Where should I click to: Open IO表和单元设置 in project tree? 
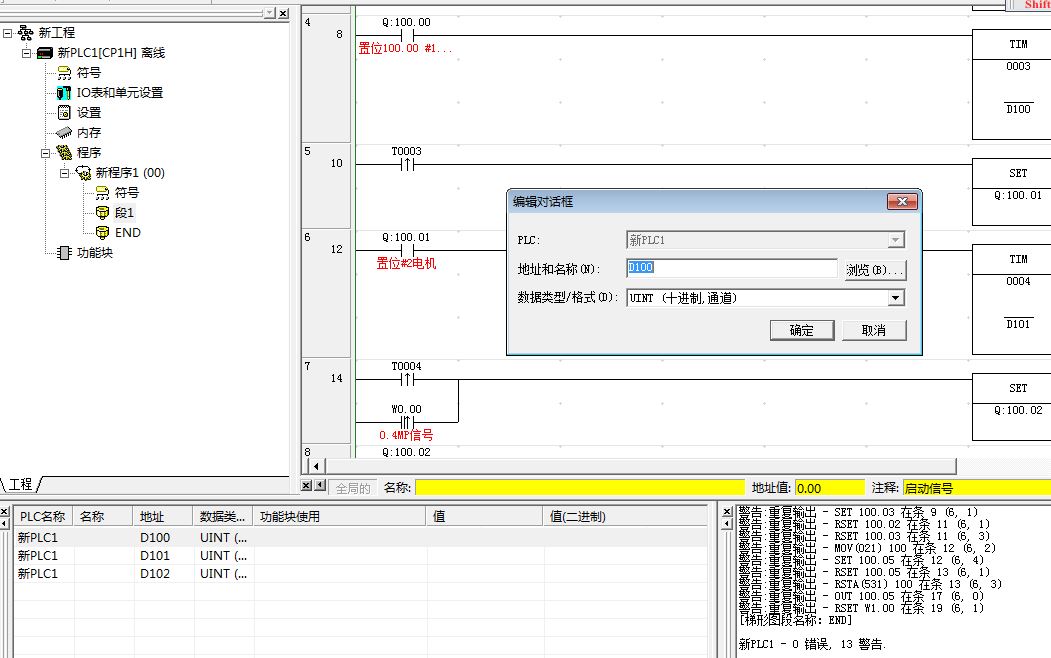(65, 93)
